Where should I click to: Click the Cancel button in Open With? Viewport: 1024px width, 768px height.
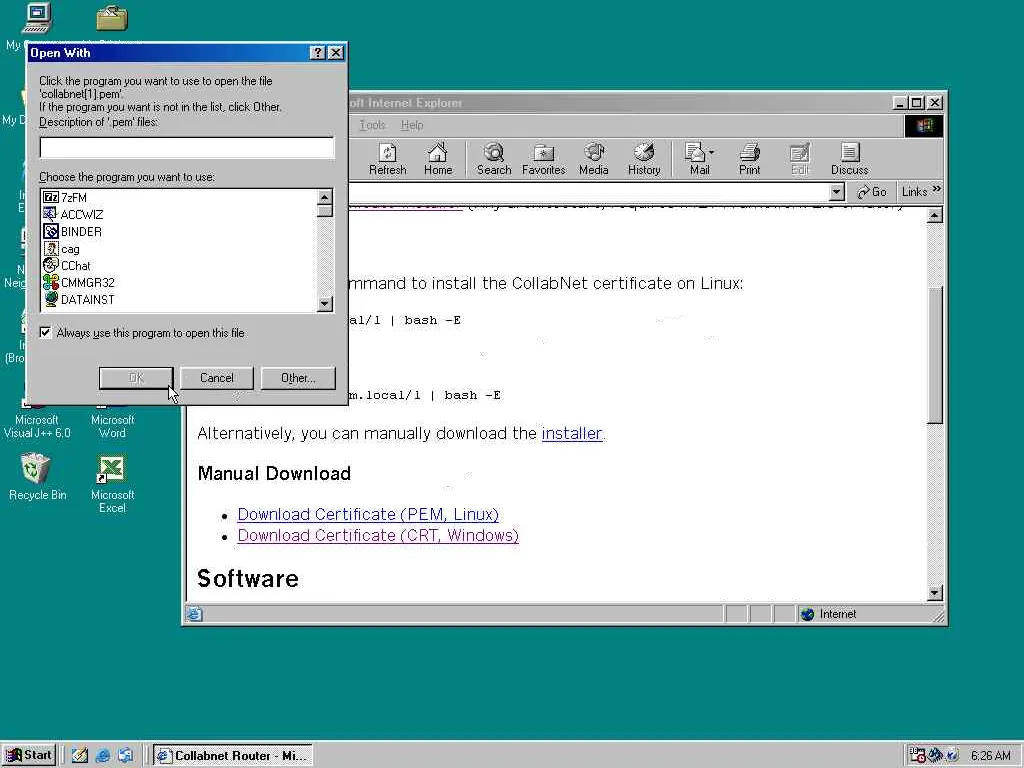coord(216,377)
